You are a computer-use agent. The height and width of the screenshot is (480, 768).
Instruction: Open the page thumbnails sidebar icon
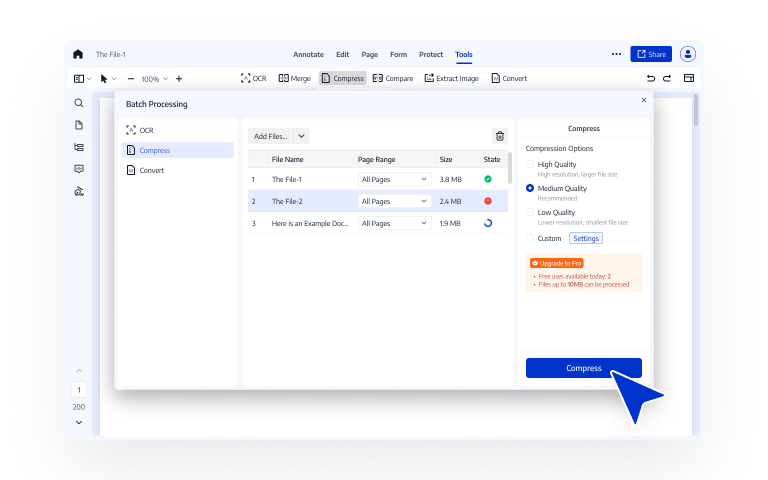(79, 125)
